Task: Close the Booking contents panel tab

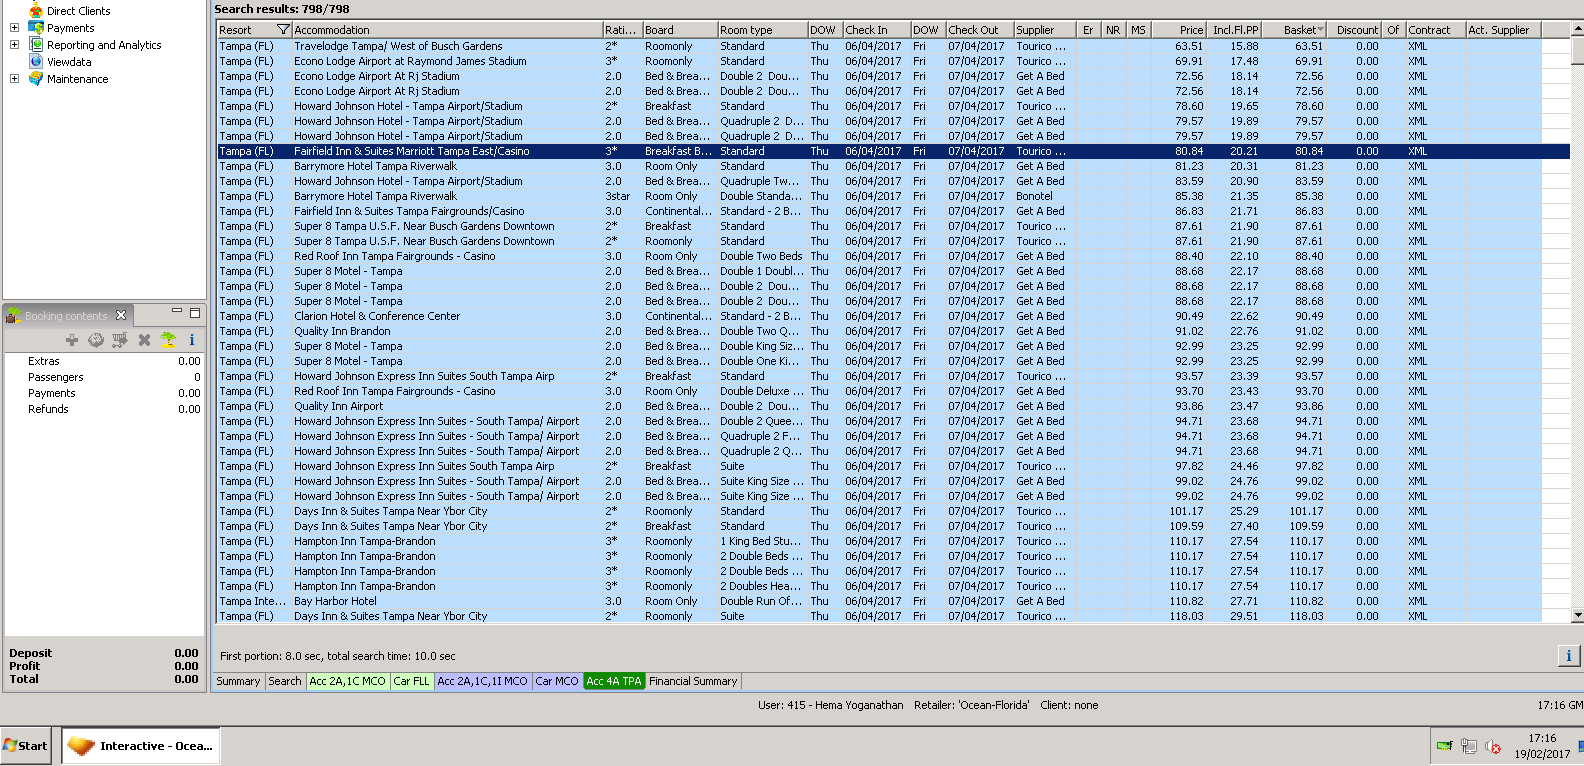Action: click(121, 315)
